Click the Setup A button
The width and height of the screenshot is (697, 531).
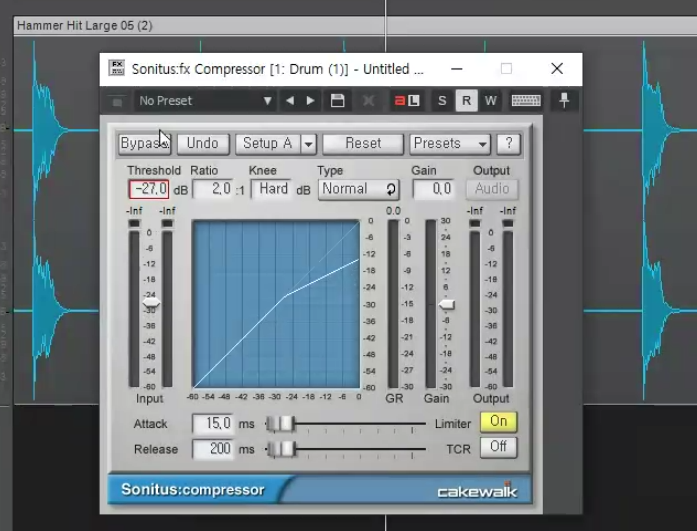pyautogui.click(x=268, y=144)
